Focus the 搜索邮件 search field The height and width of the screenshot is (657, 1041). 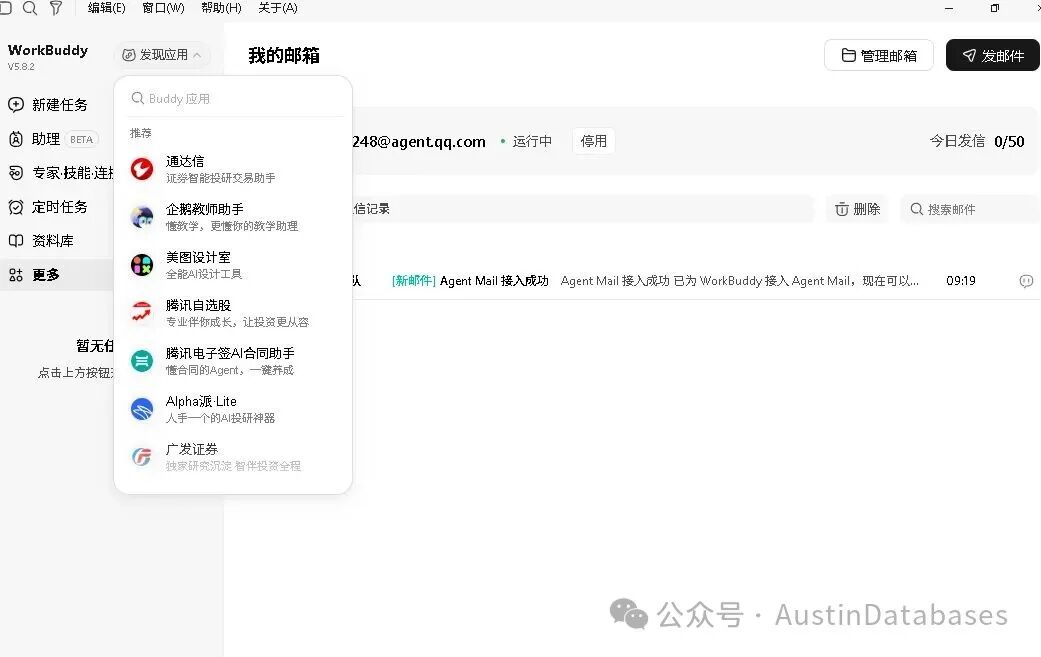pos(970,209)
